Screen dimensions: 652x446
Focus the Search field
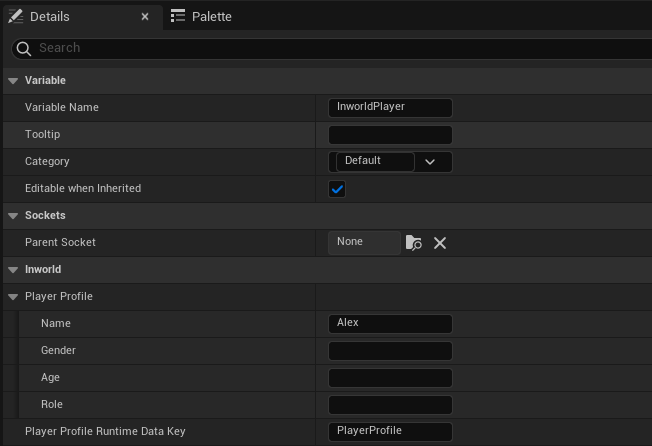[x=332, y=48]
